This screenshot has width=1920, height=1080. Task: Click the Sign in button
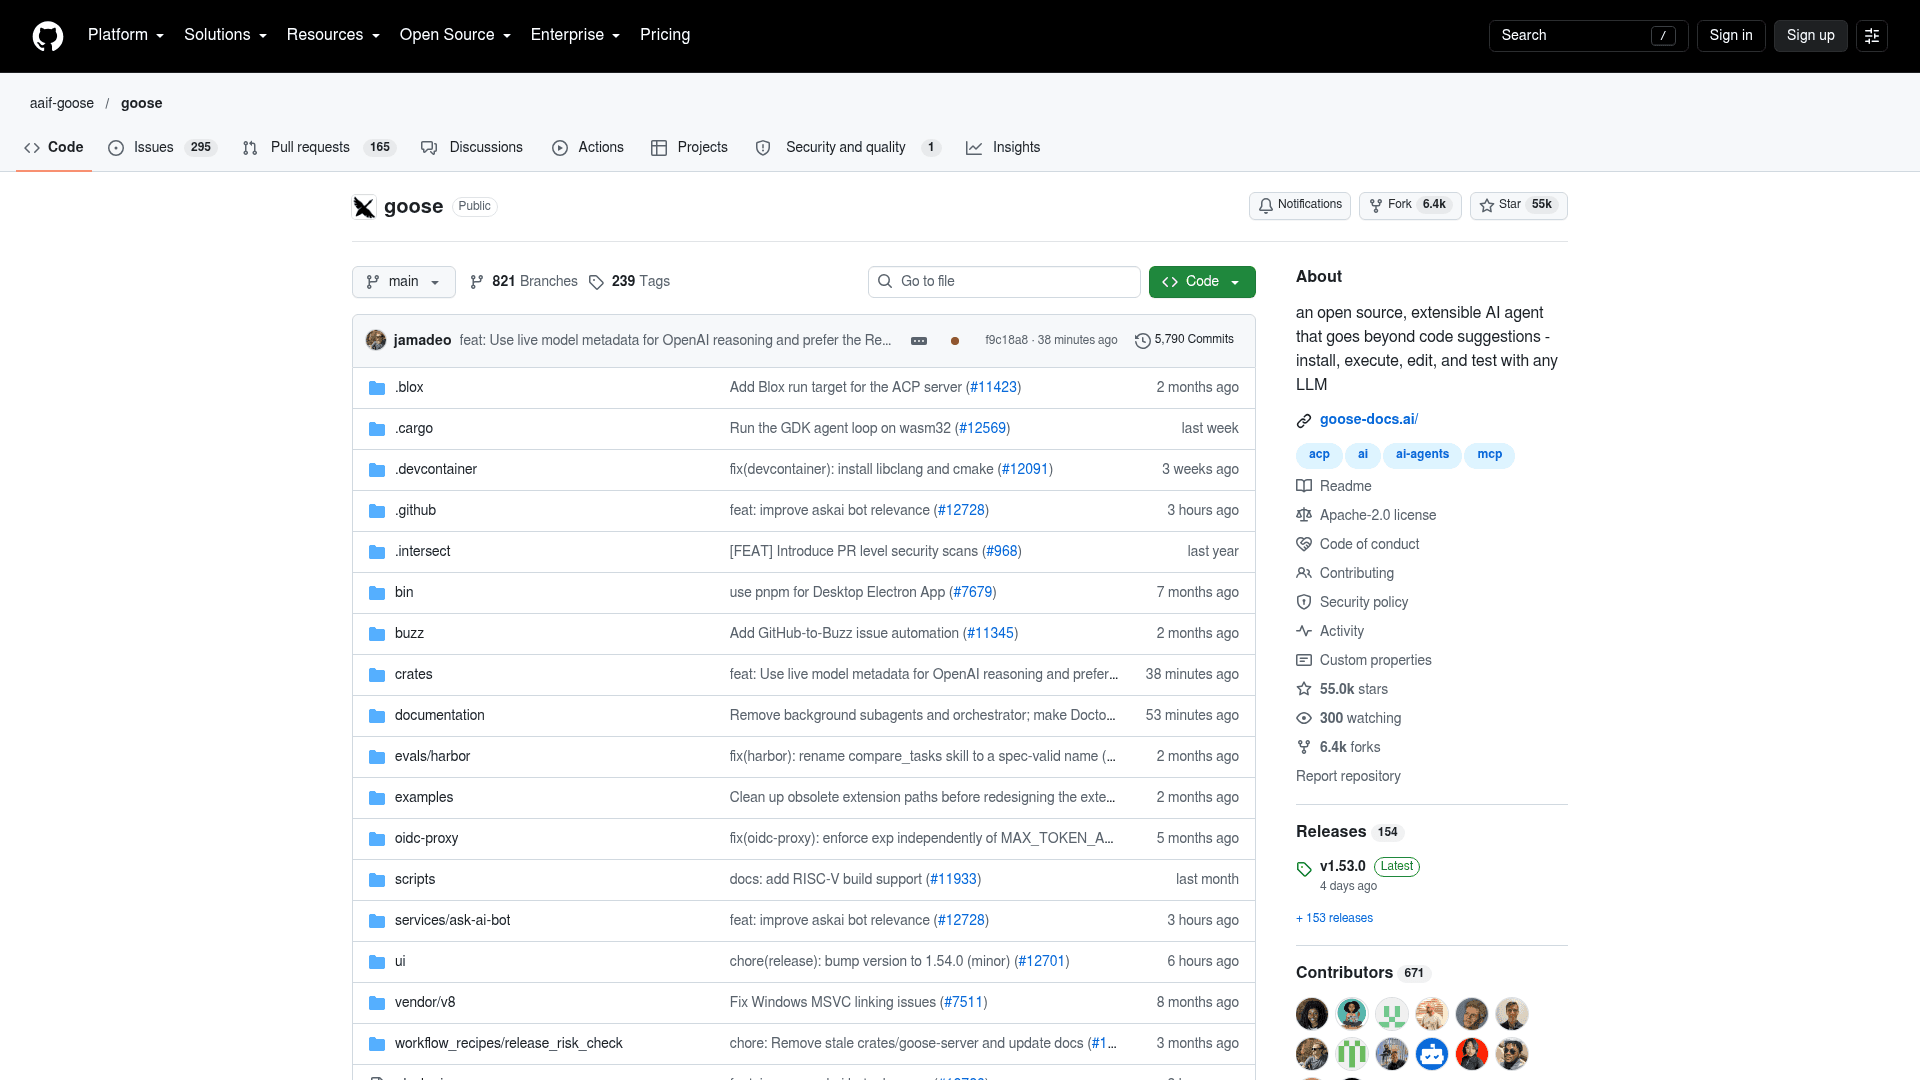(x=1731, y=36)
